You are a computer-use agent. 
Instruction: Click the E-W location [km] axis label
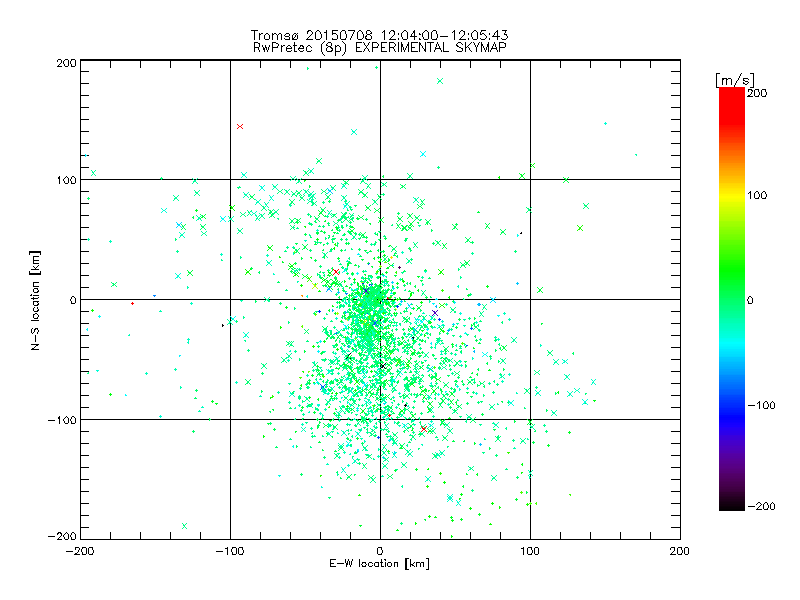click(379, 564)
